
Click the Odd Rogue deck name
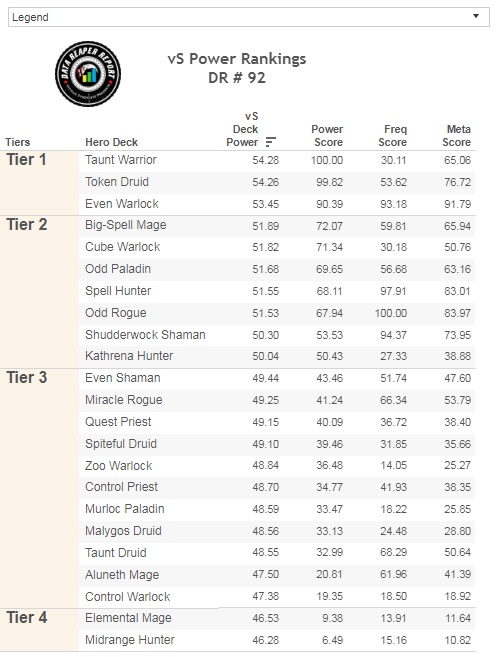click(116, 313)
